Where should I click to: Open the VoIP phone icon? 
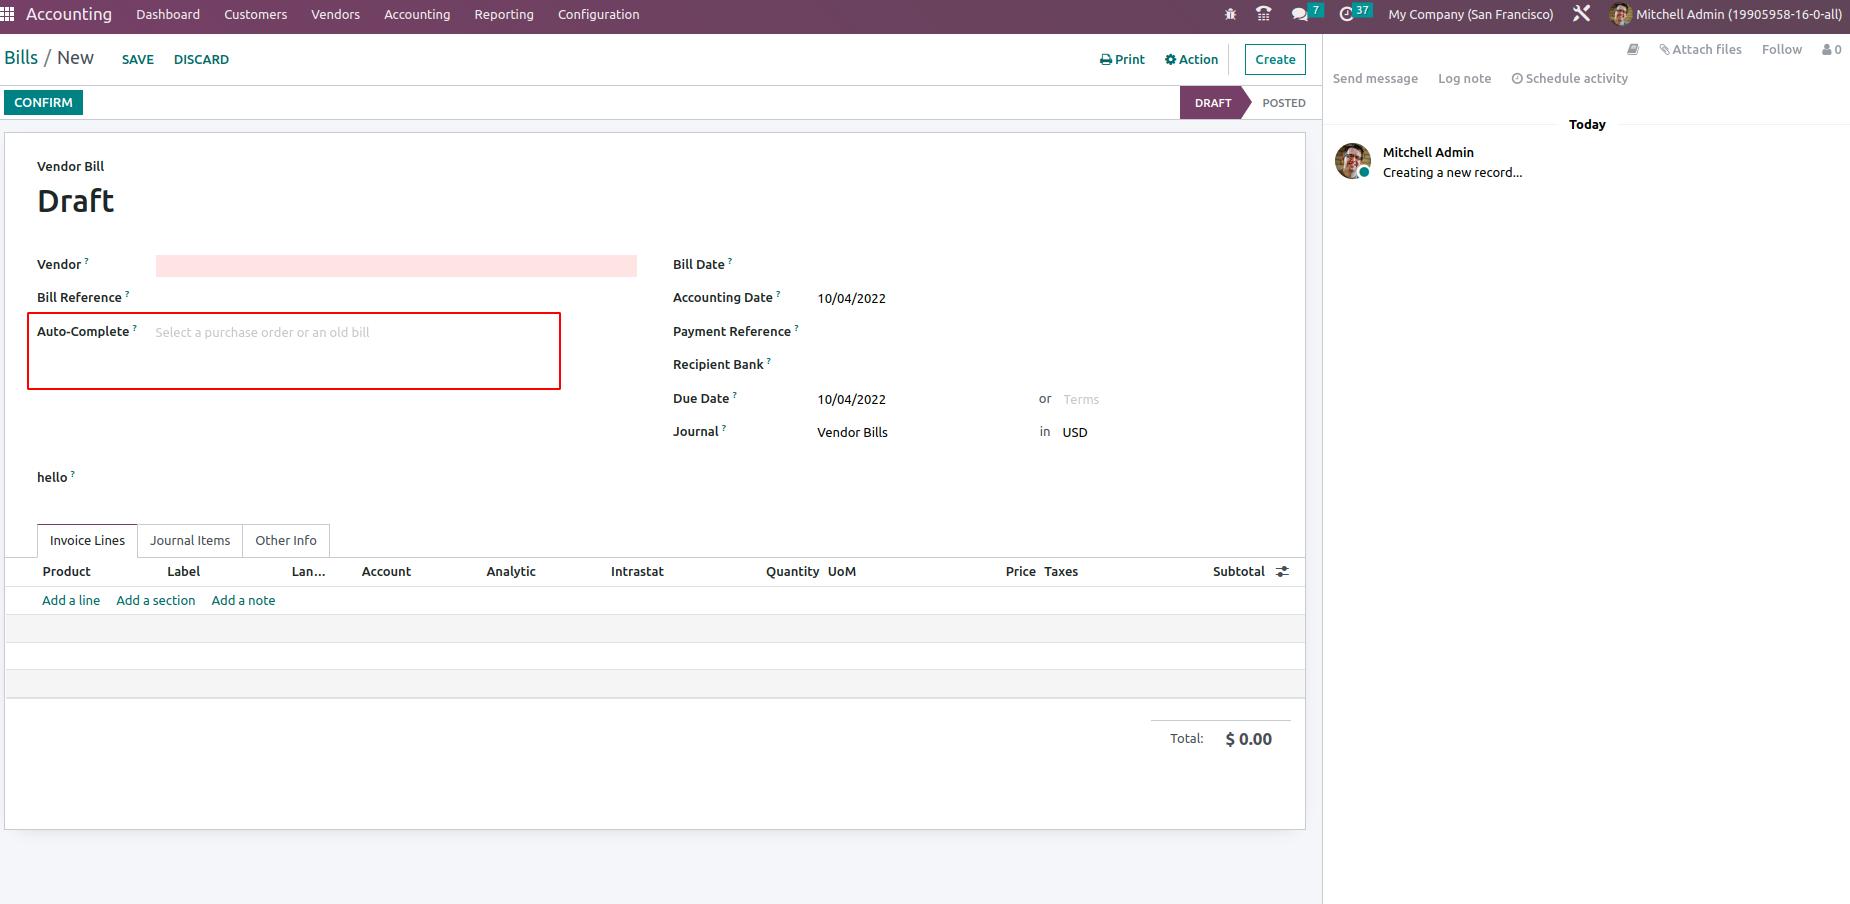coord(1264,14)
